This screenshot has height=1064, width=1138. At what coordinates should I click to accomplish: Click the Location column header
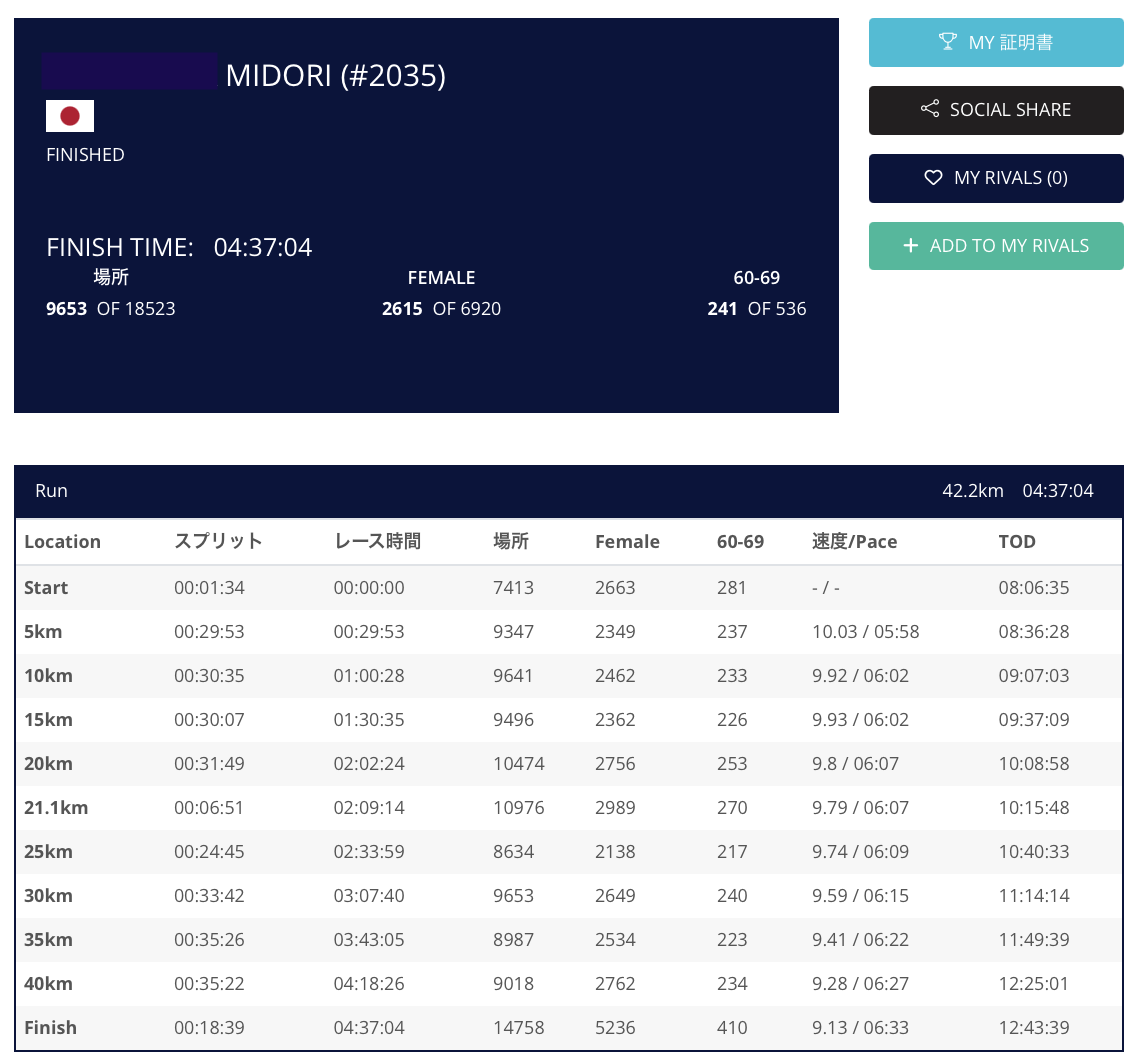click(62, 541)
